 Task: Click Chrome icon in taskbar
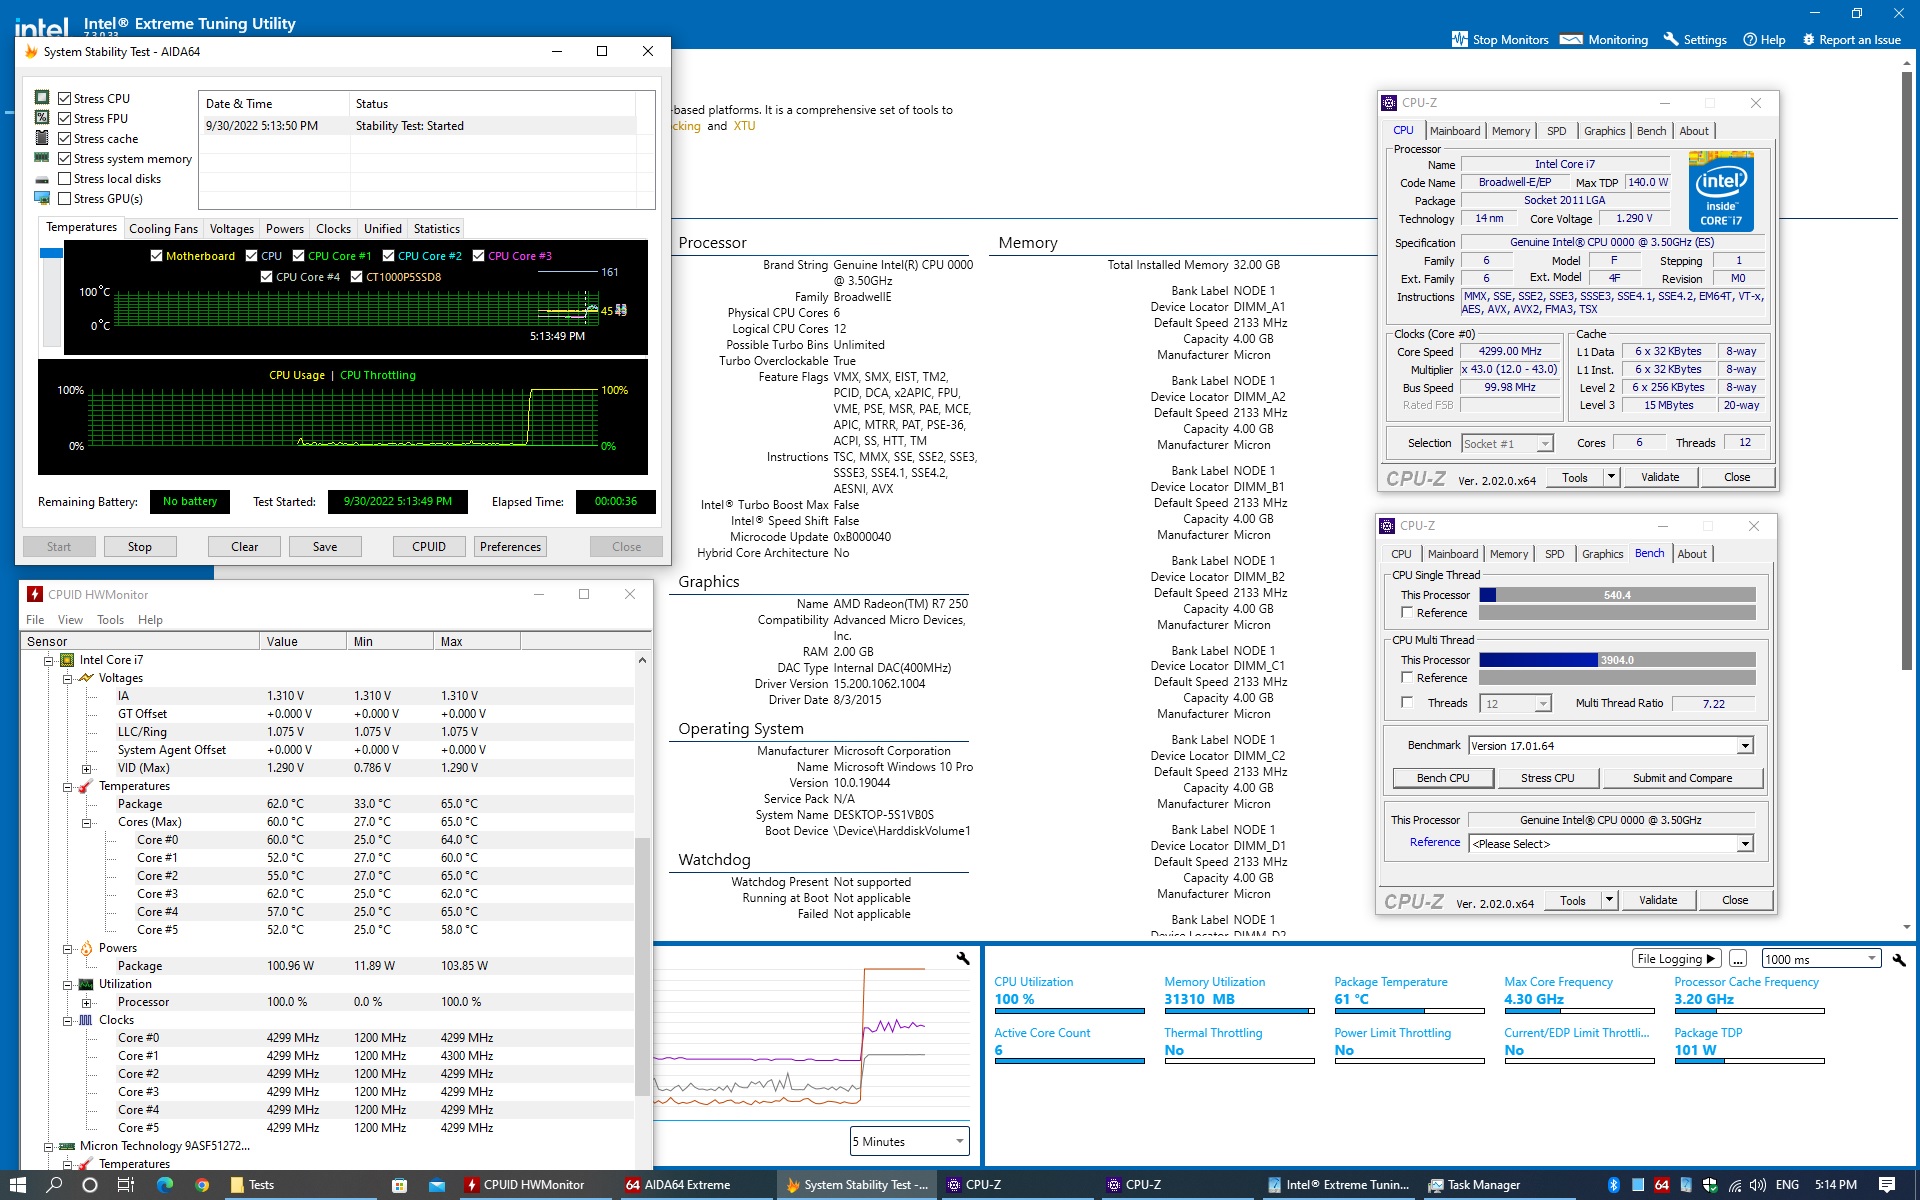(202, 1185)
